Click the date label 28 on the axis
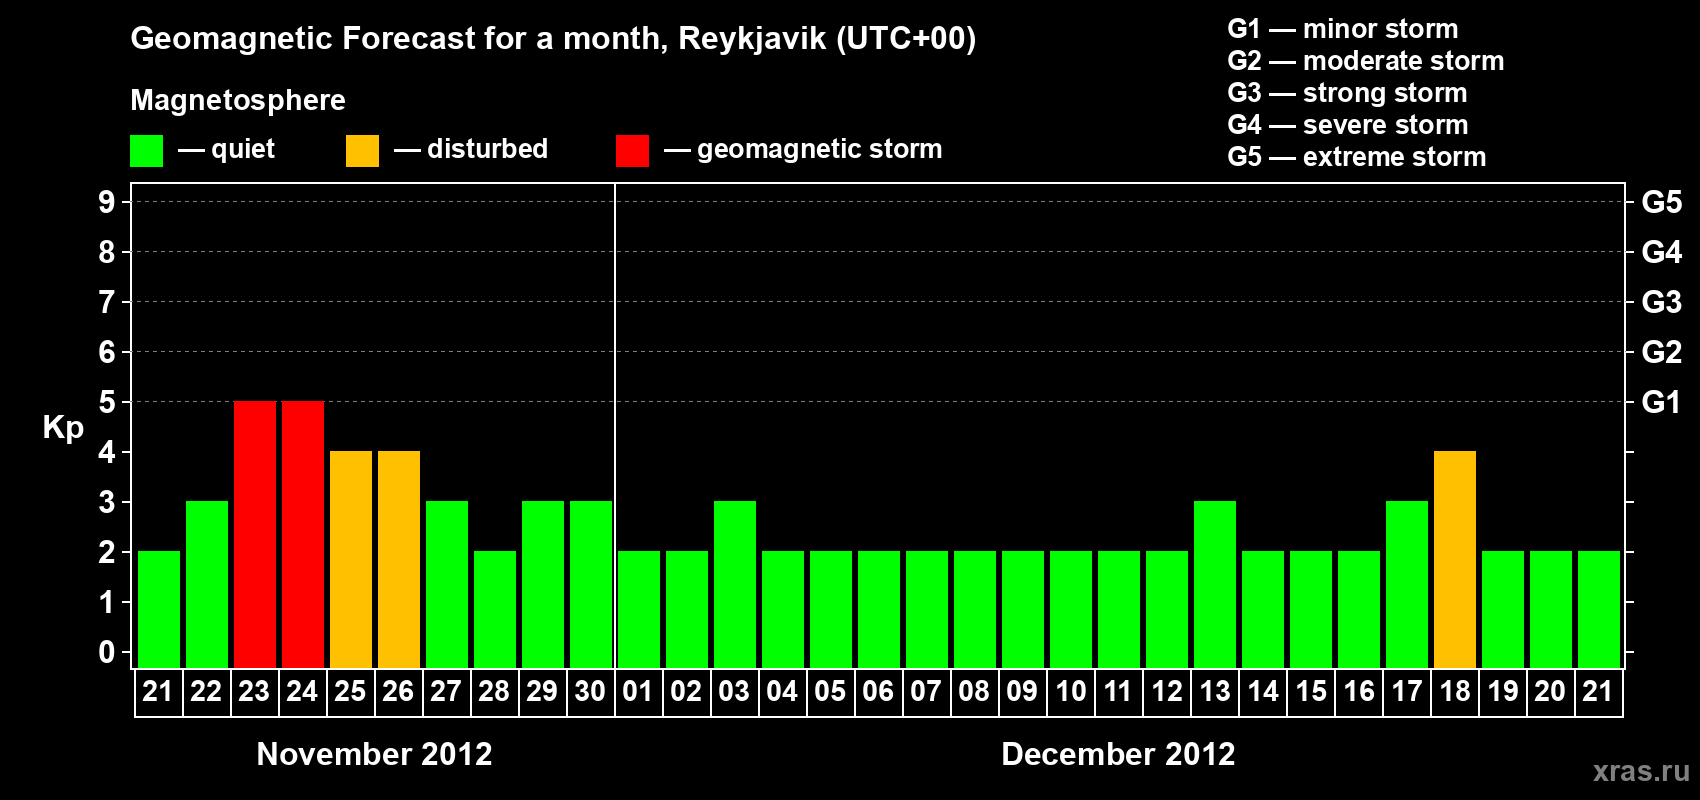The image size is (1700, 800). [494, 691]
